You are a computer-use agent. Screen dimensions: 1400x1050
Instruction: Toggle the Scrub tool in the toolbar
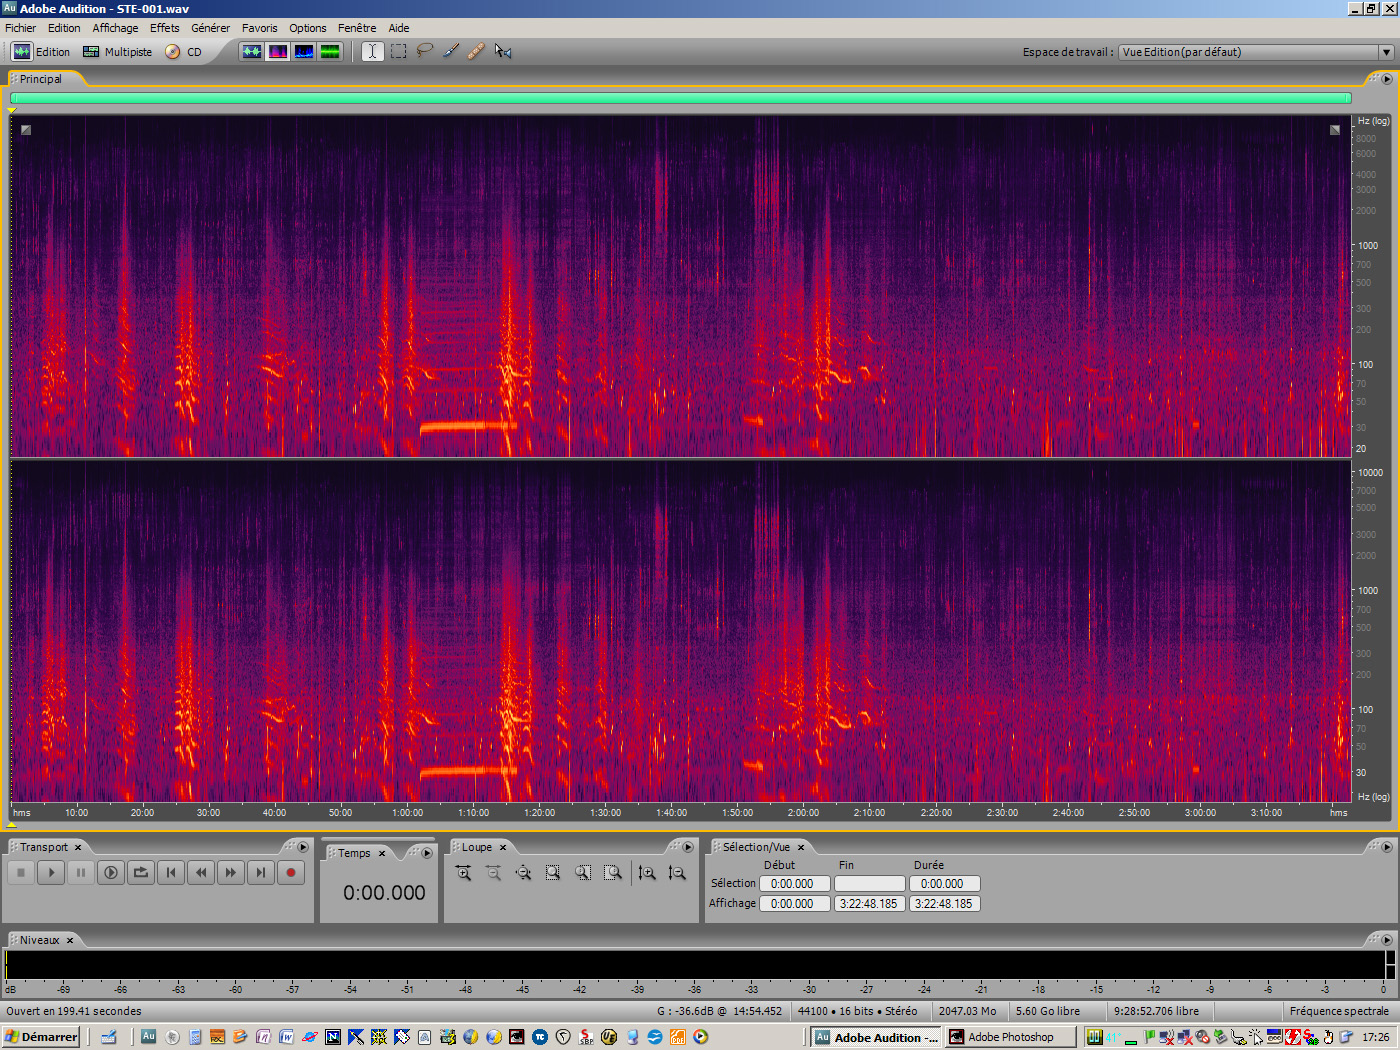[x=503, y=51]
